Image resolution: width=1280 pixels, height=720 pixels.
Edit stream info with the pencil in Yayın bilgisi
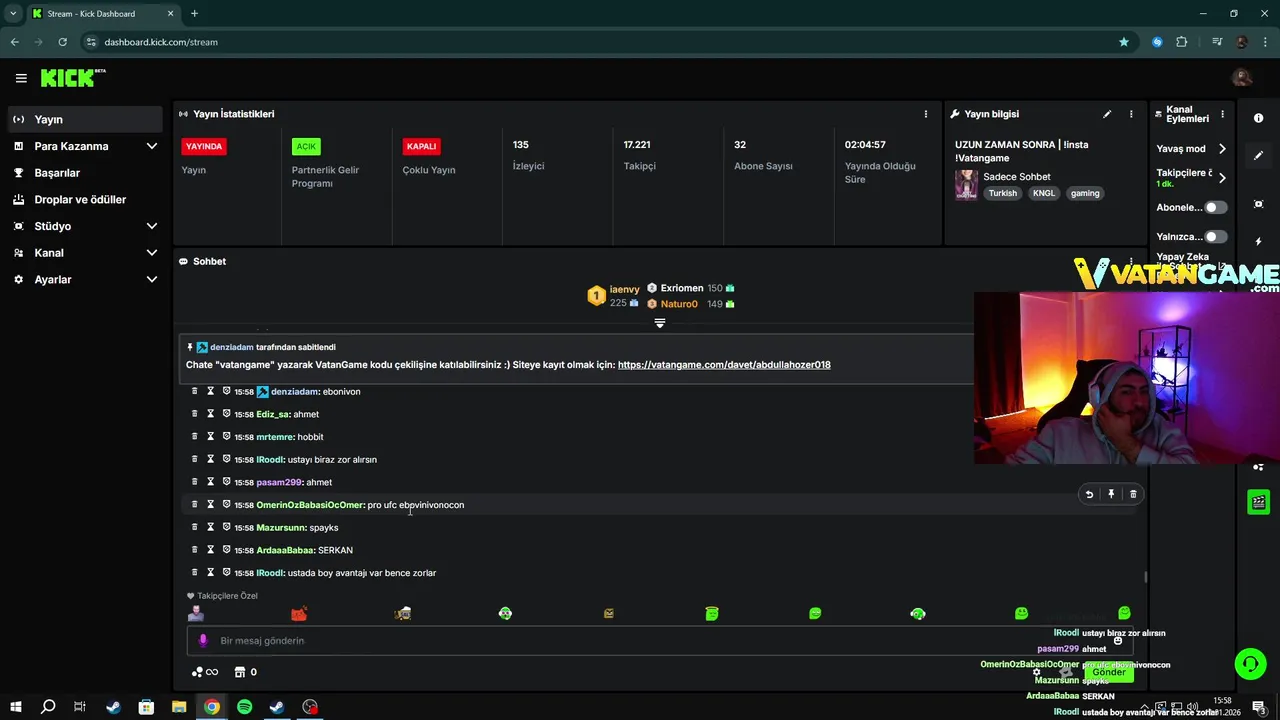tap(1107, 114)
